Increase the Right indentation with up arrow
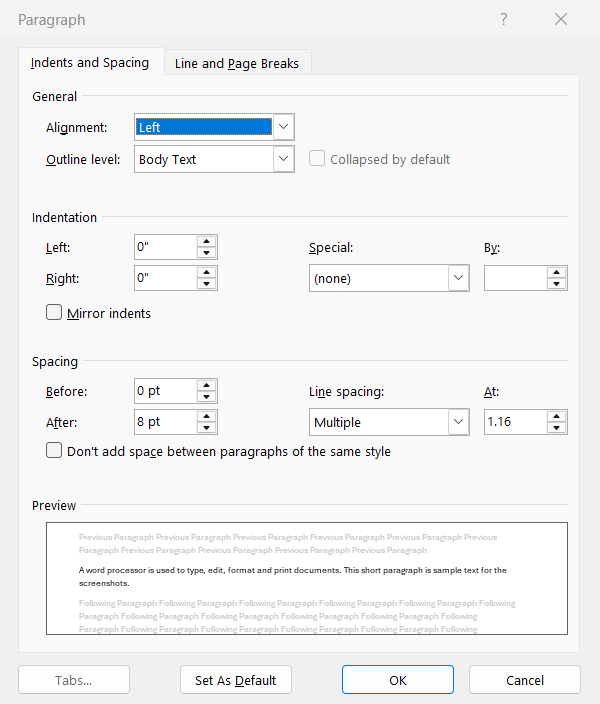This screenshot has width=600, height=704. (x=207, y=272)
